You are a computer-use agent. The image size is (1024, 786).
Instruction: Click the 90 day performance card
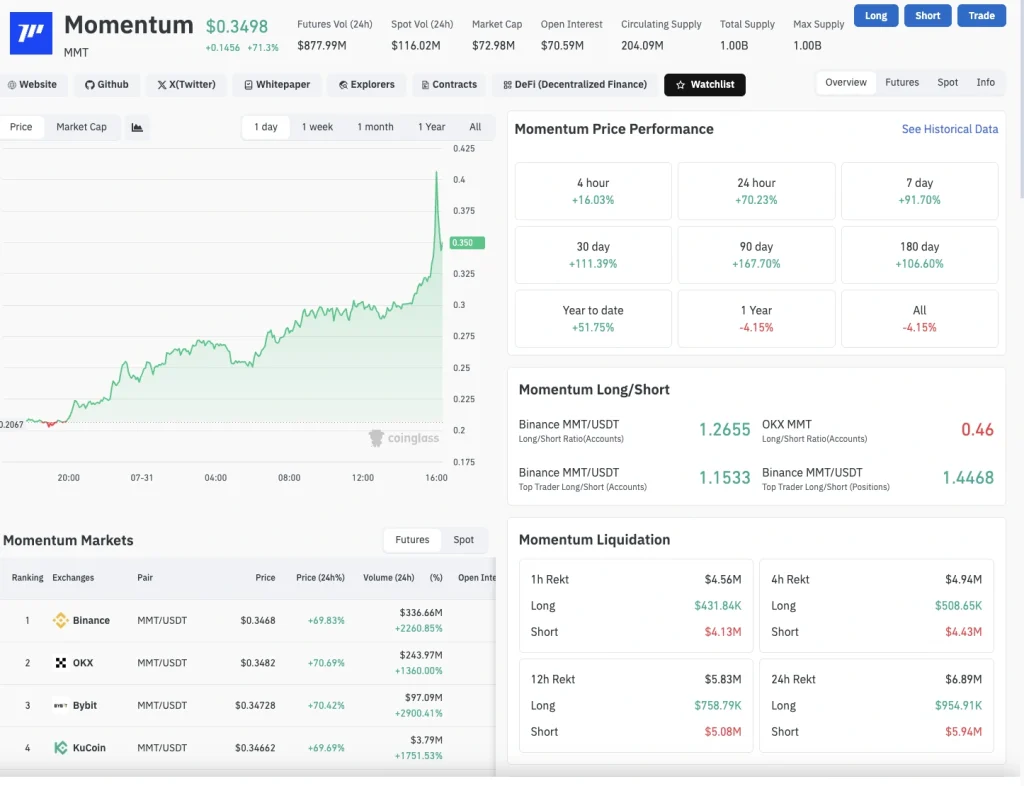[x=756, y=255]
